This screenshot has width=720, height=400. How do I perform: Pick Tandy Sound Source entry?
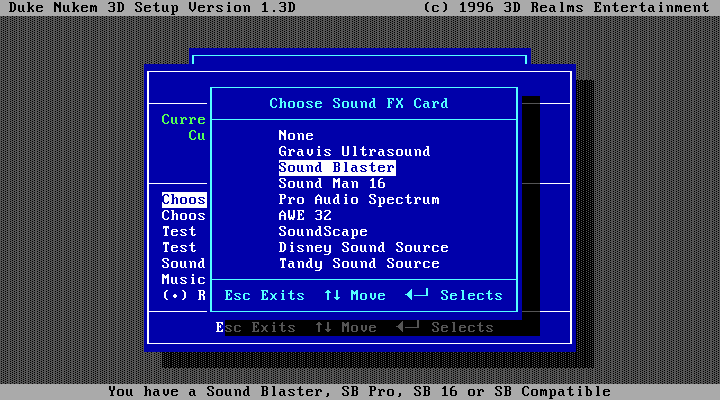click(x=359, y=264)
